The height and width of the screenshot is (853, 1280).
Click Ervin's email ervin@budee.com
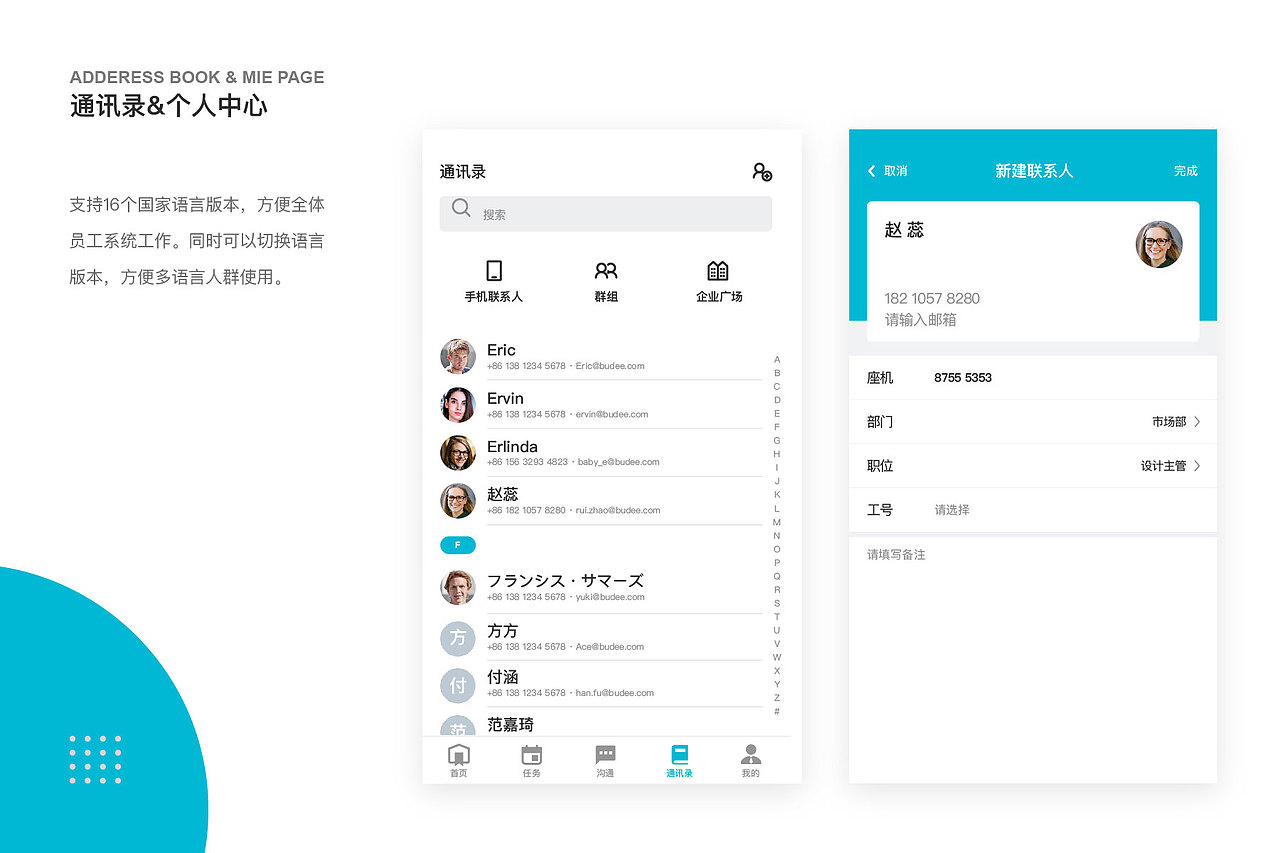pos(612,414)
